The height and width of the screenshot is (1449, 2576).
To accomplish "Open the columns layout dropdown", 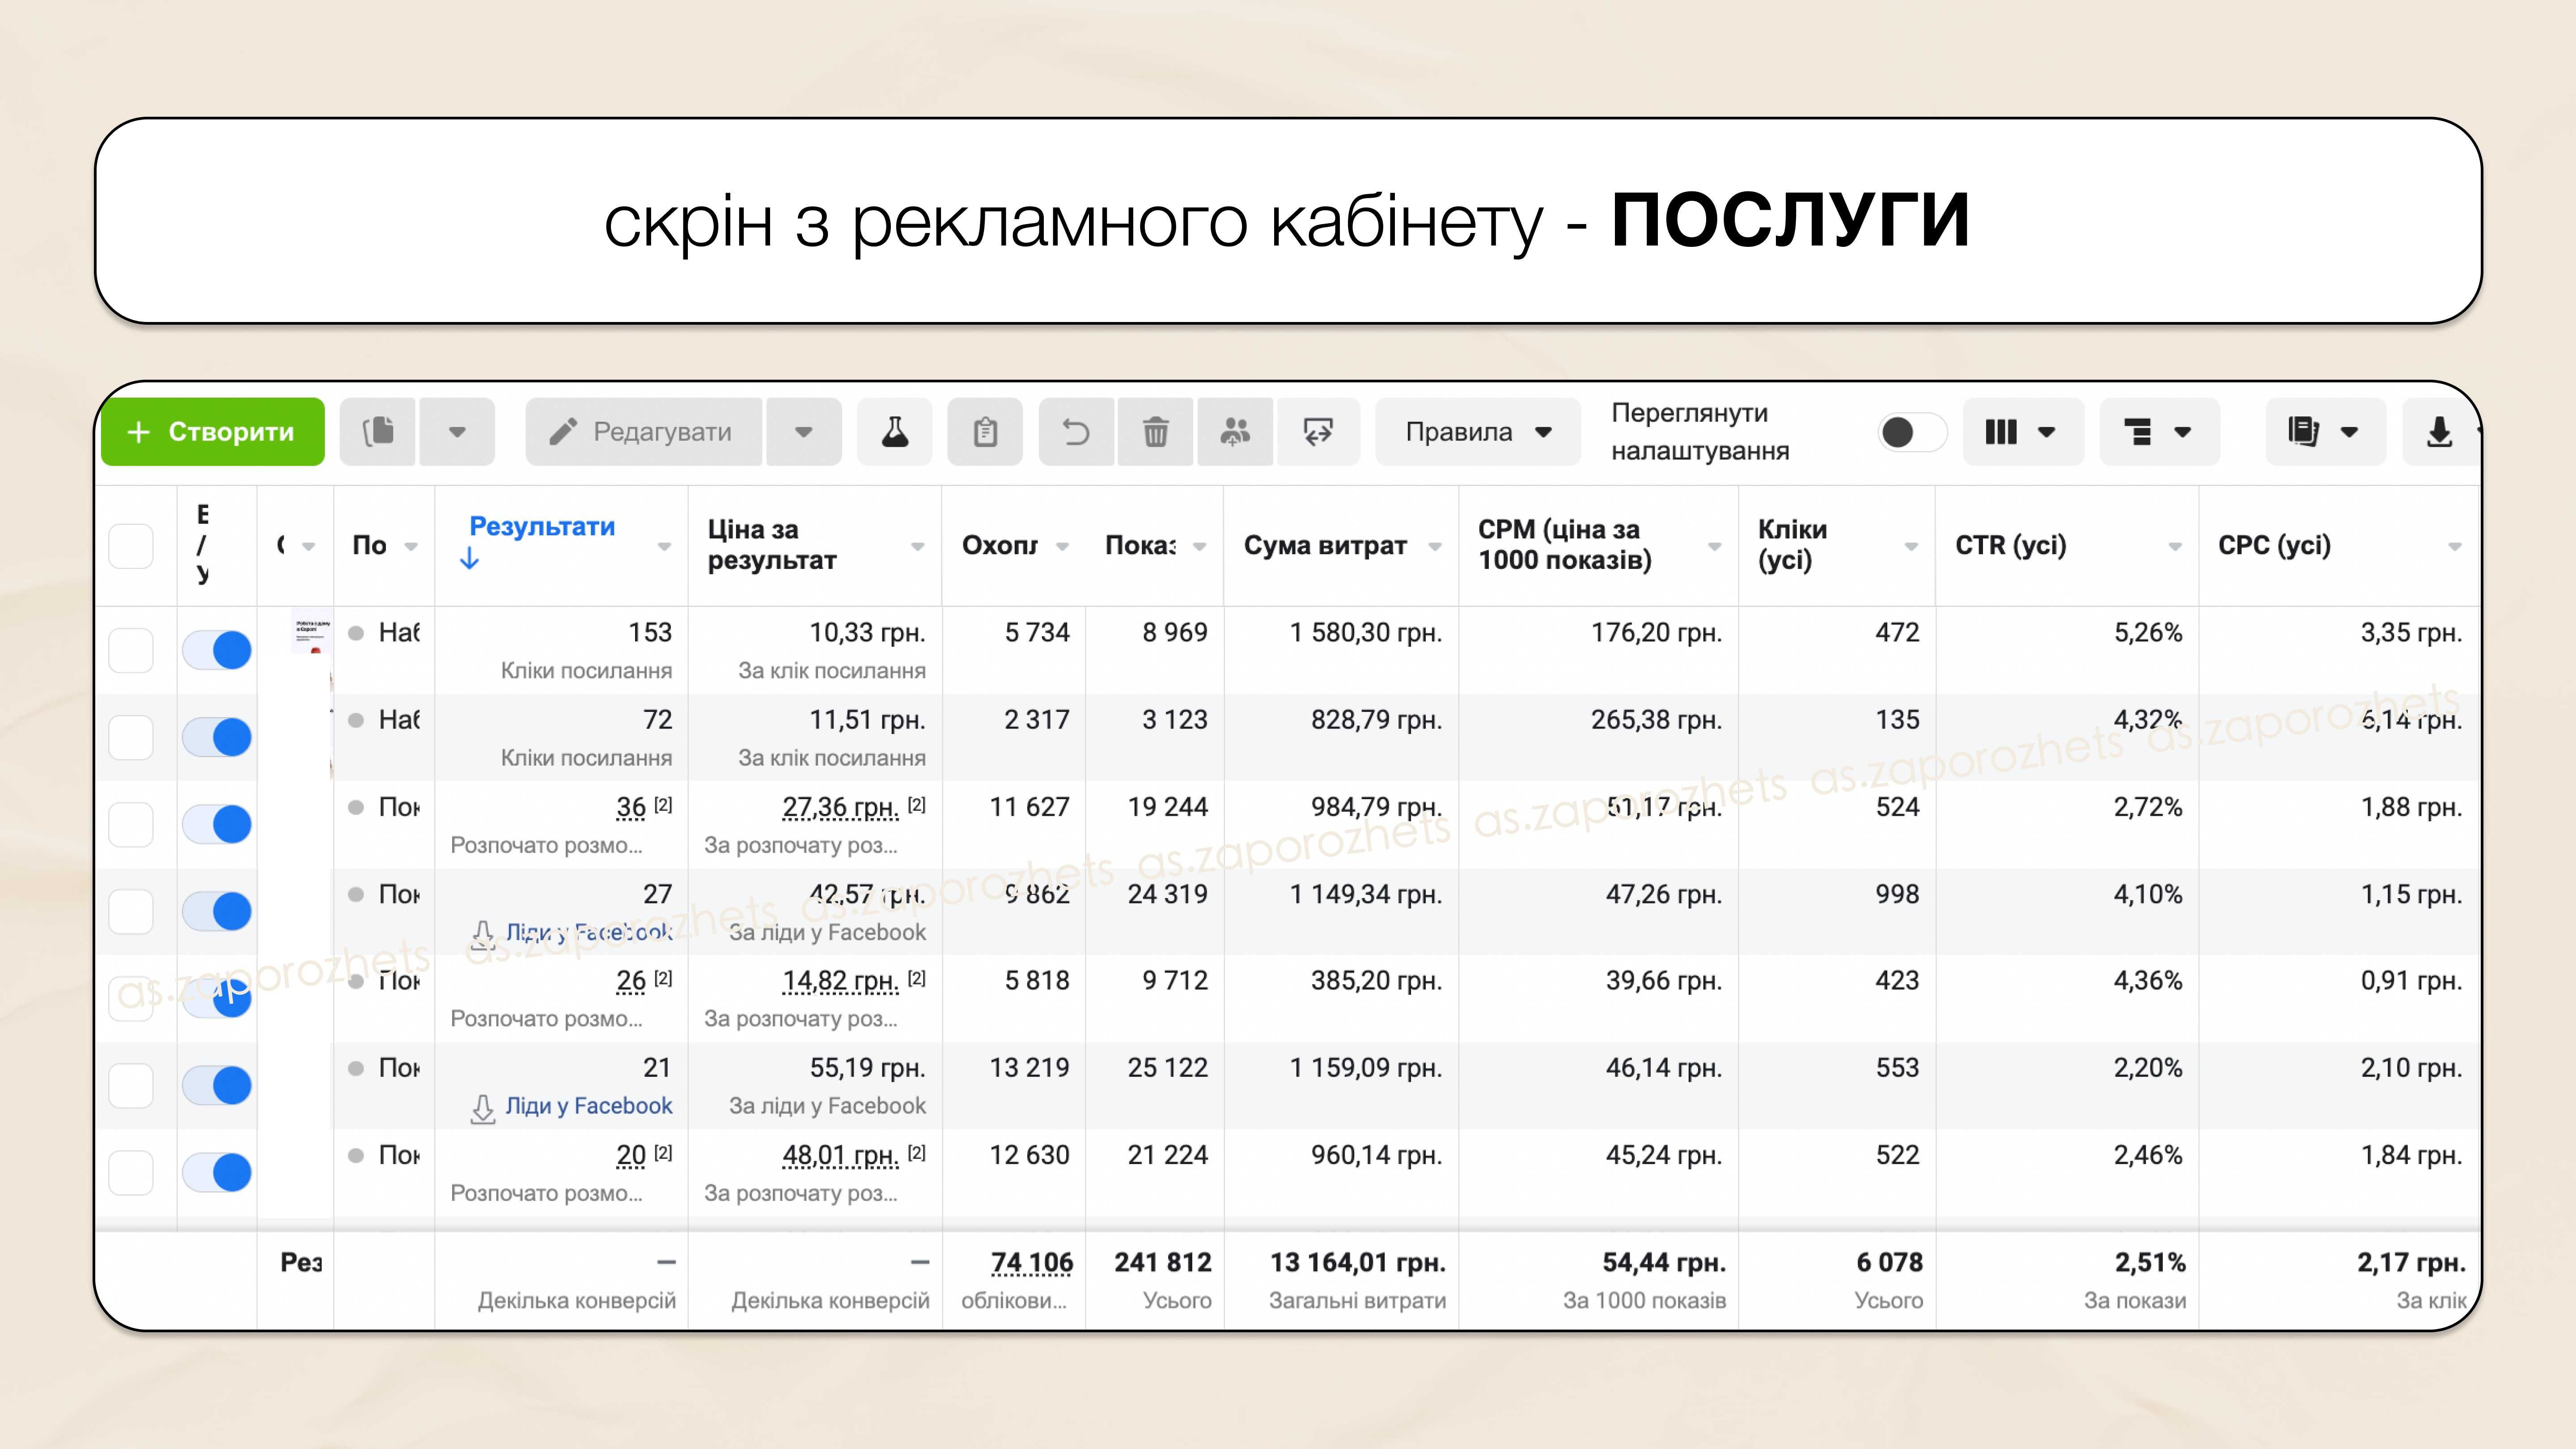I will pos(2023,432).
